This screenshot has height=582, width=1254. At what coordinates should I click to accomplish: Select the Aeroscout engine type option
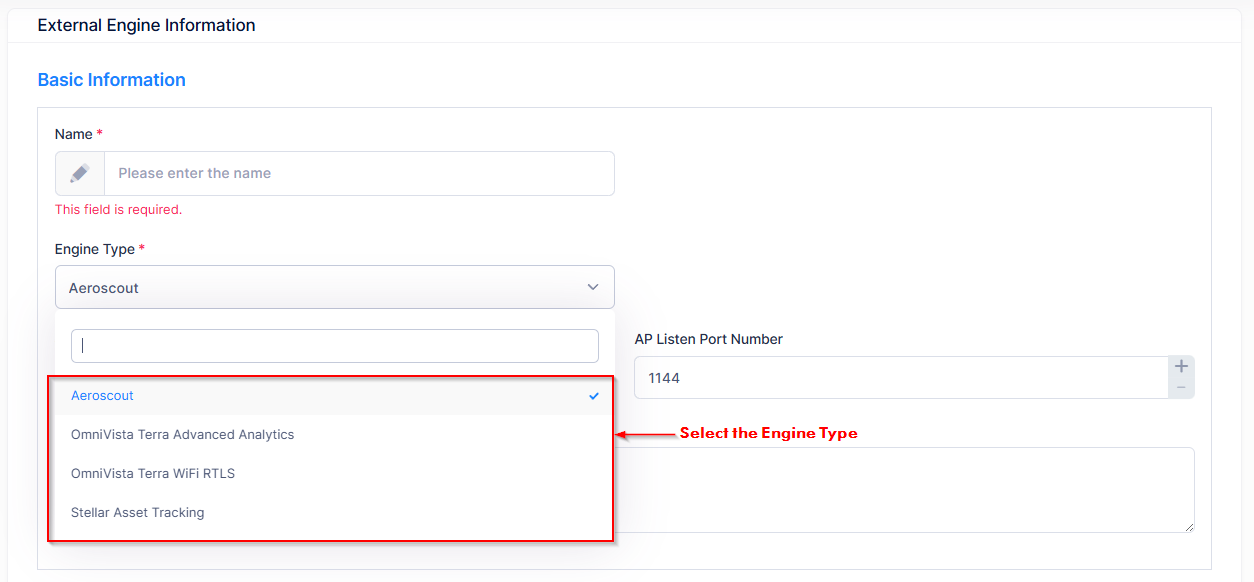point(102,396)
